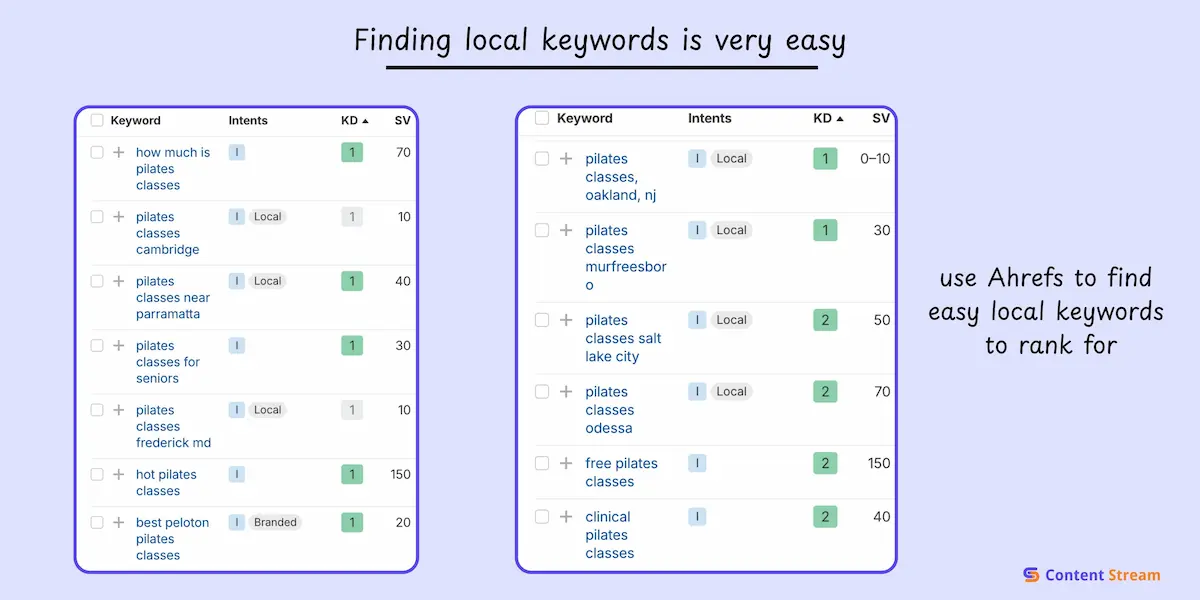1200x600 pixels.
Task: Check the box for 'pilates classes near parramatta'
Action: point(97,281)
